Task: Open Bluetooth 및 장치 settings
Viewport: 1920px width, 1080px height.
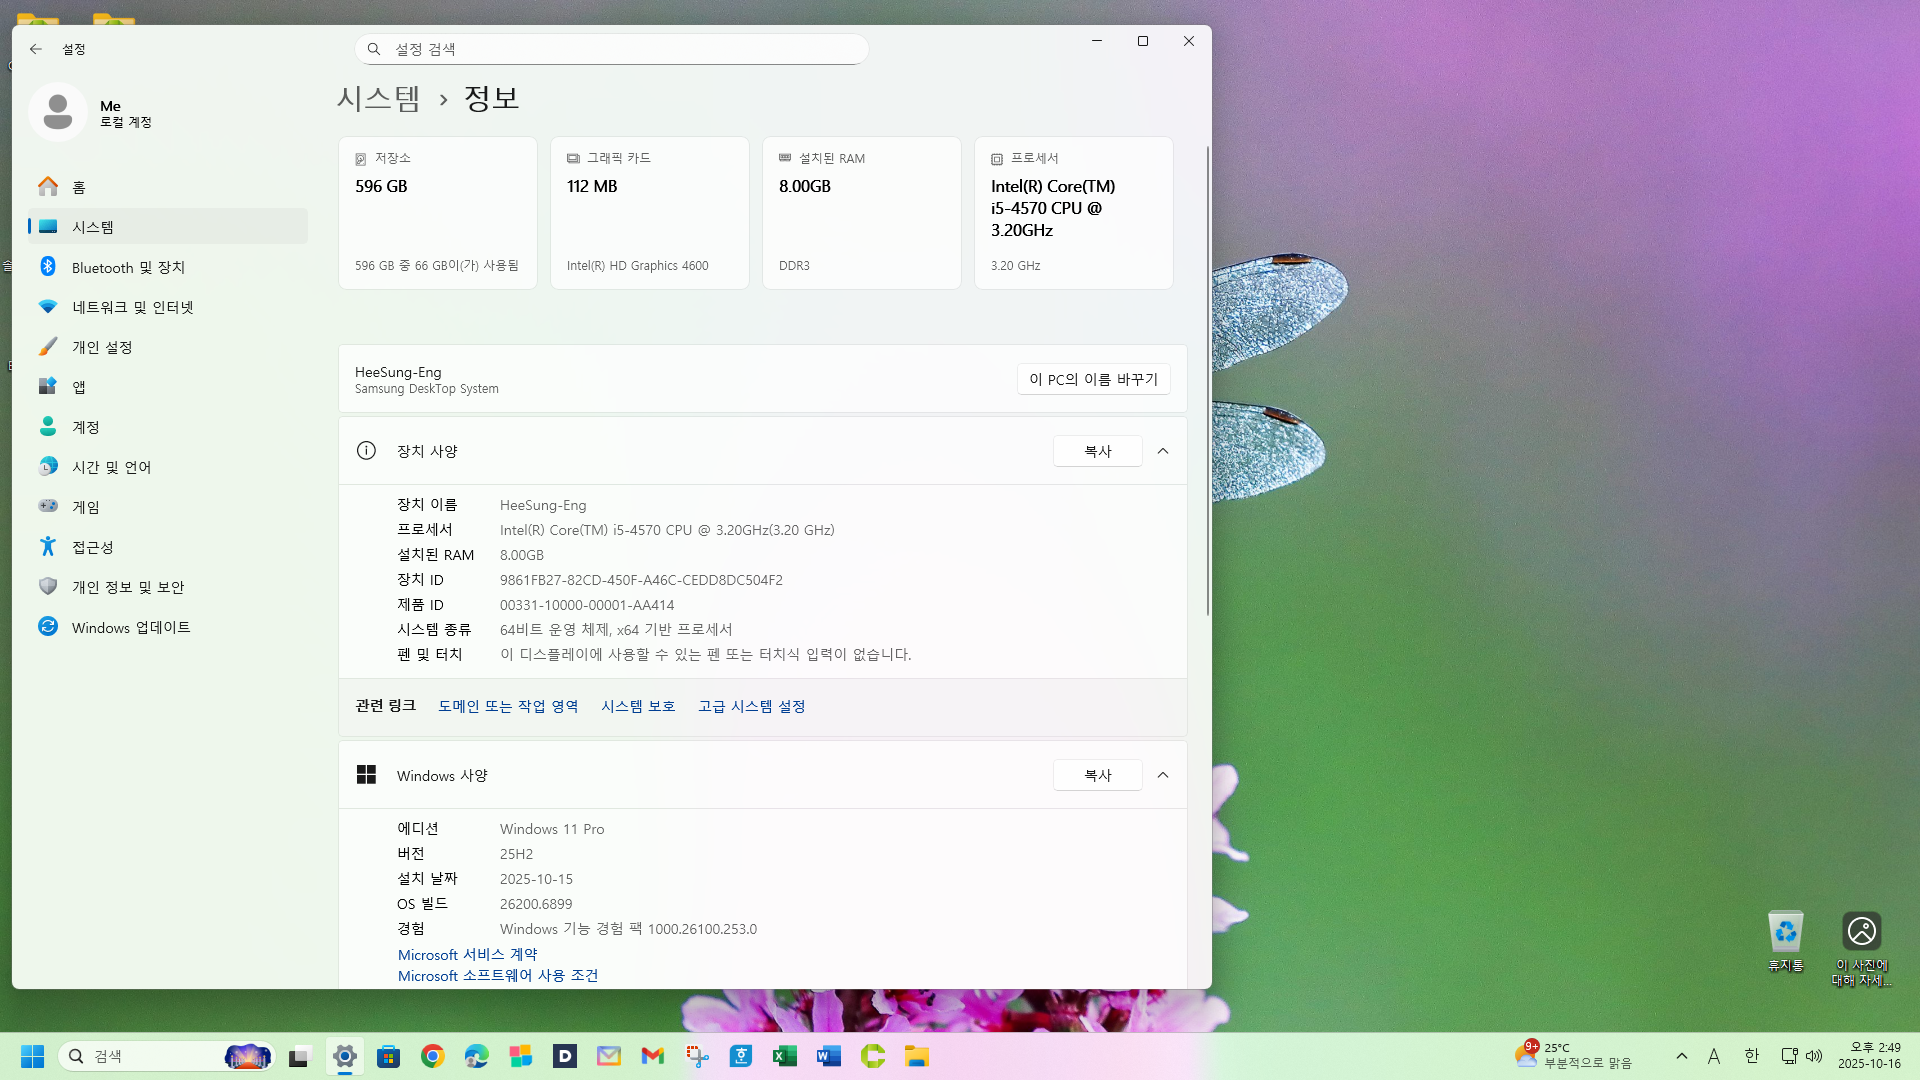Action: tap(128, 267)
